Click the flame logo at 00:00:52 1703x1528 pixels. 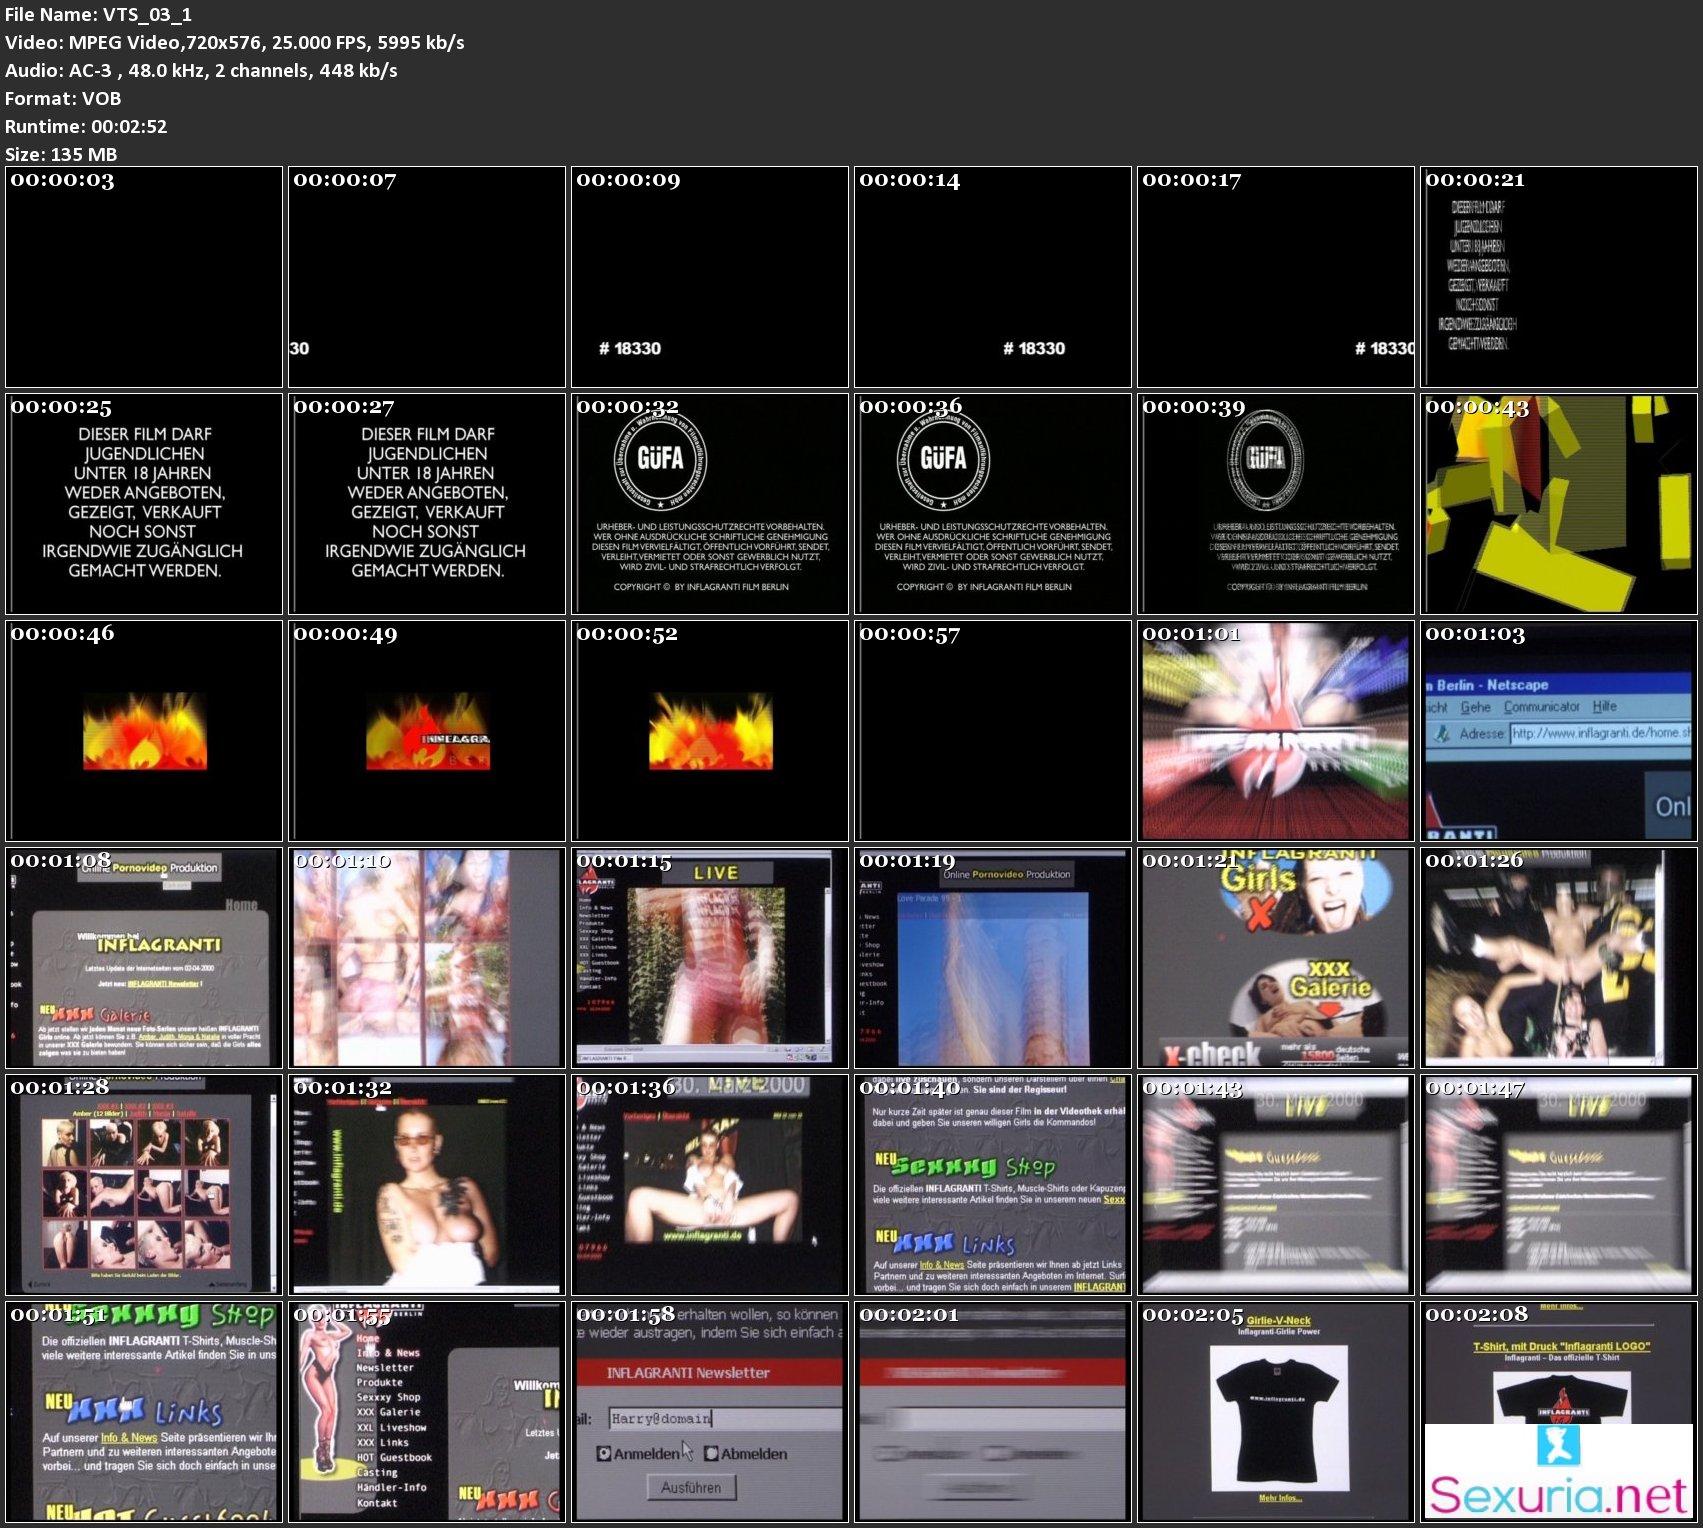click(710, 732)
